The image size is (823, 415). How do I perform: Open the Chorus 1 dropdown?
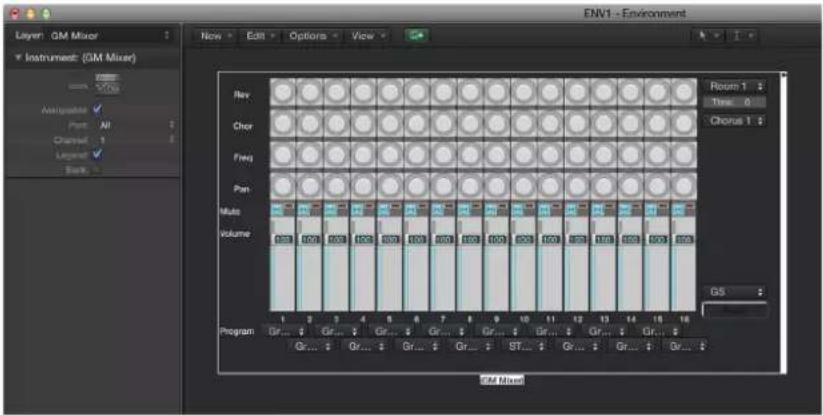(735, 121)
